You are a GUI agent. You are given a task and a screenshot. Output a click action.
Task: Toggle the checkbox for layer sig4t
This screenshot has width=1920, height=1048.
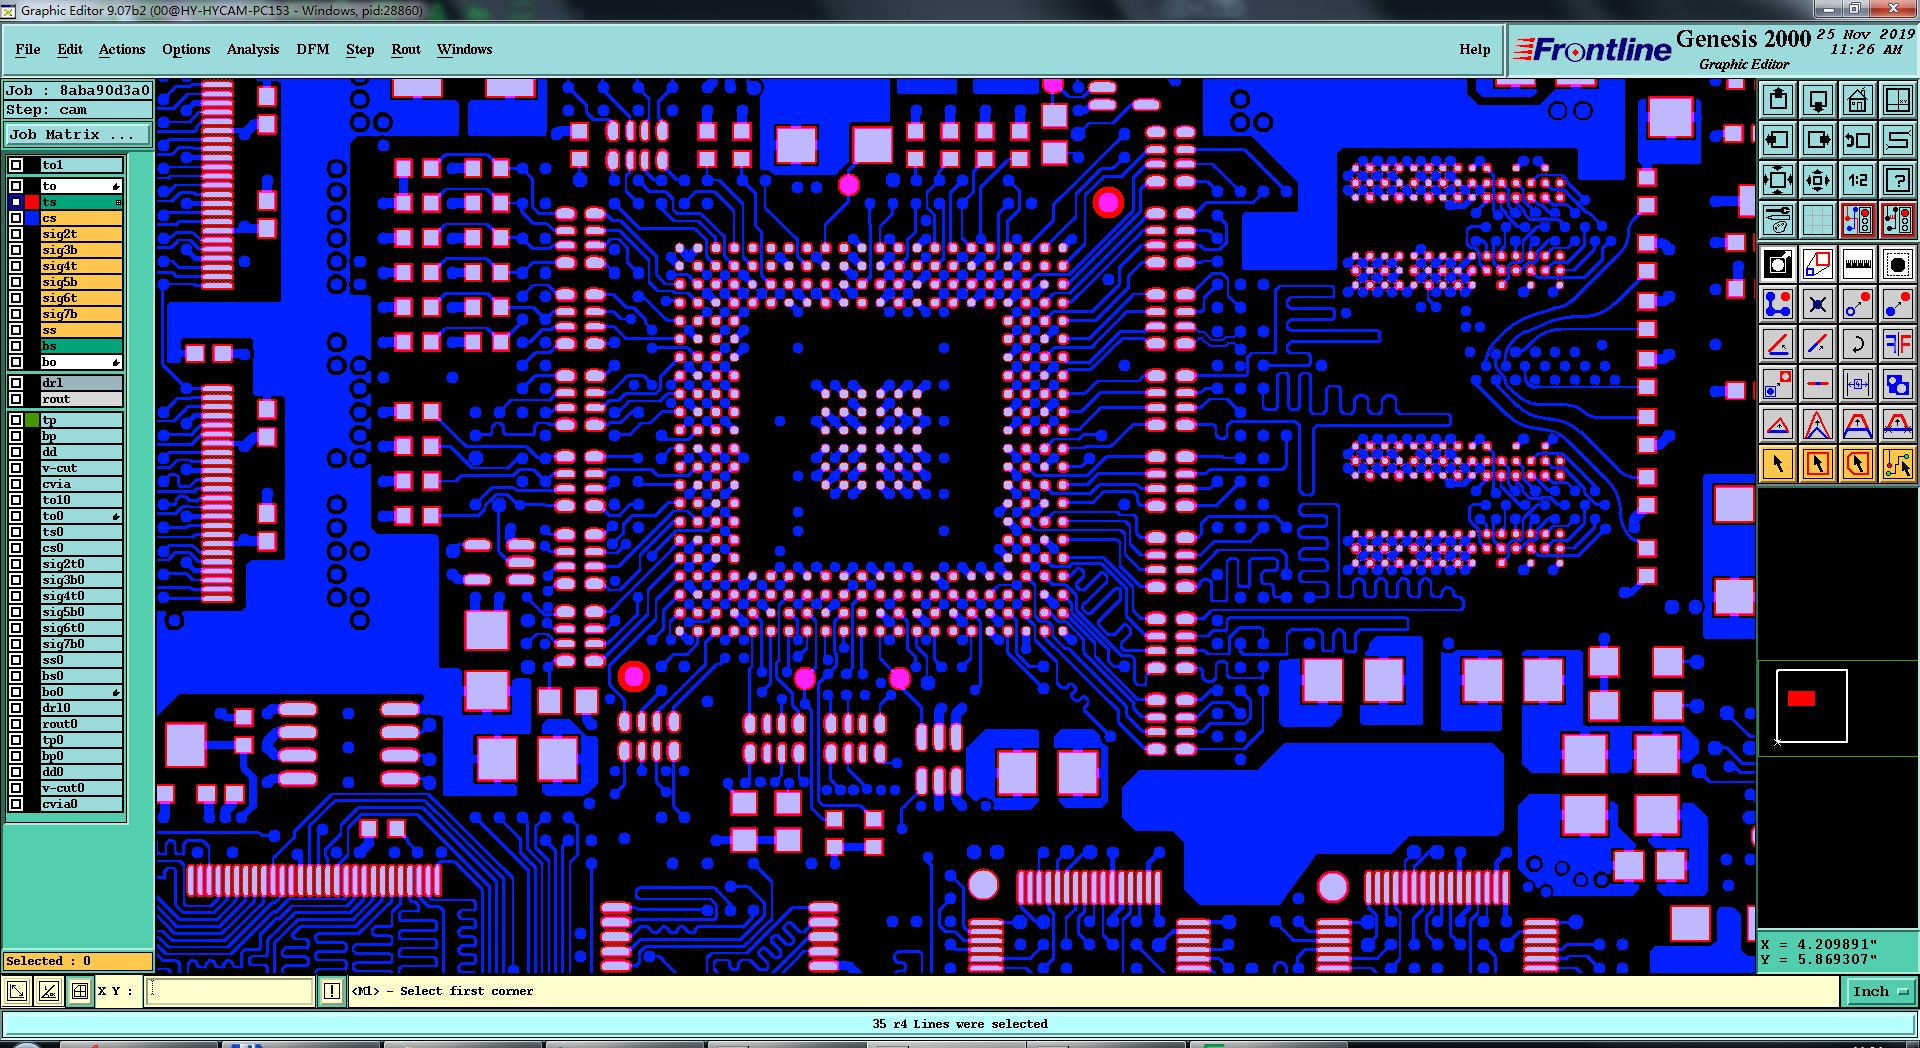16,266
